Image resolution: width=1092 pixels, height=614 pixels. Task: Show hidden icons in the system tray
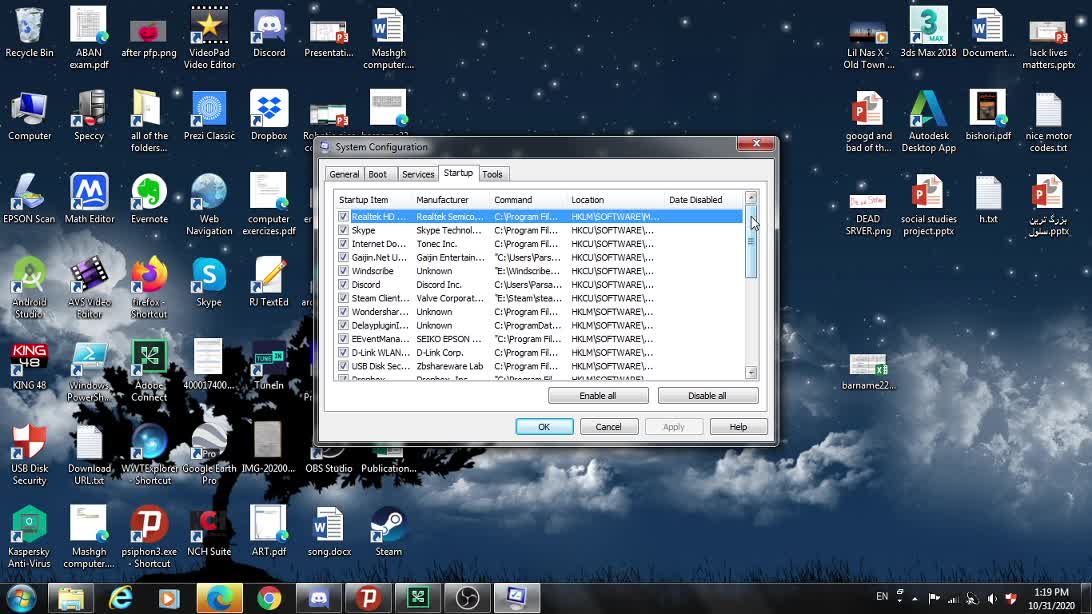click(x=914, y=597)
